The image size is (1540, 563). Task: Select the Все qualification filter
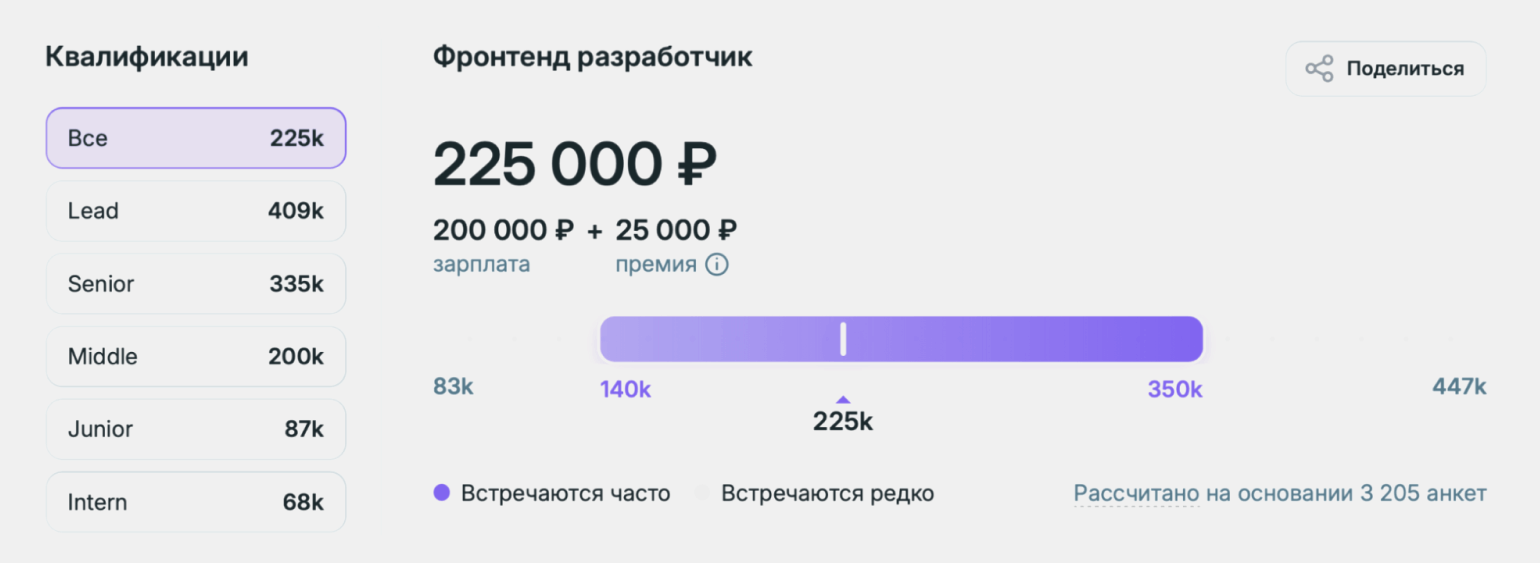coord(196,138)
